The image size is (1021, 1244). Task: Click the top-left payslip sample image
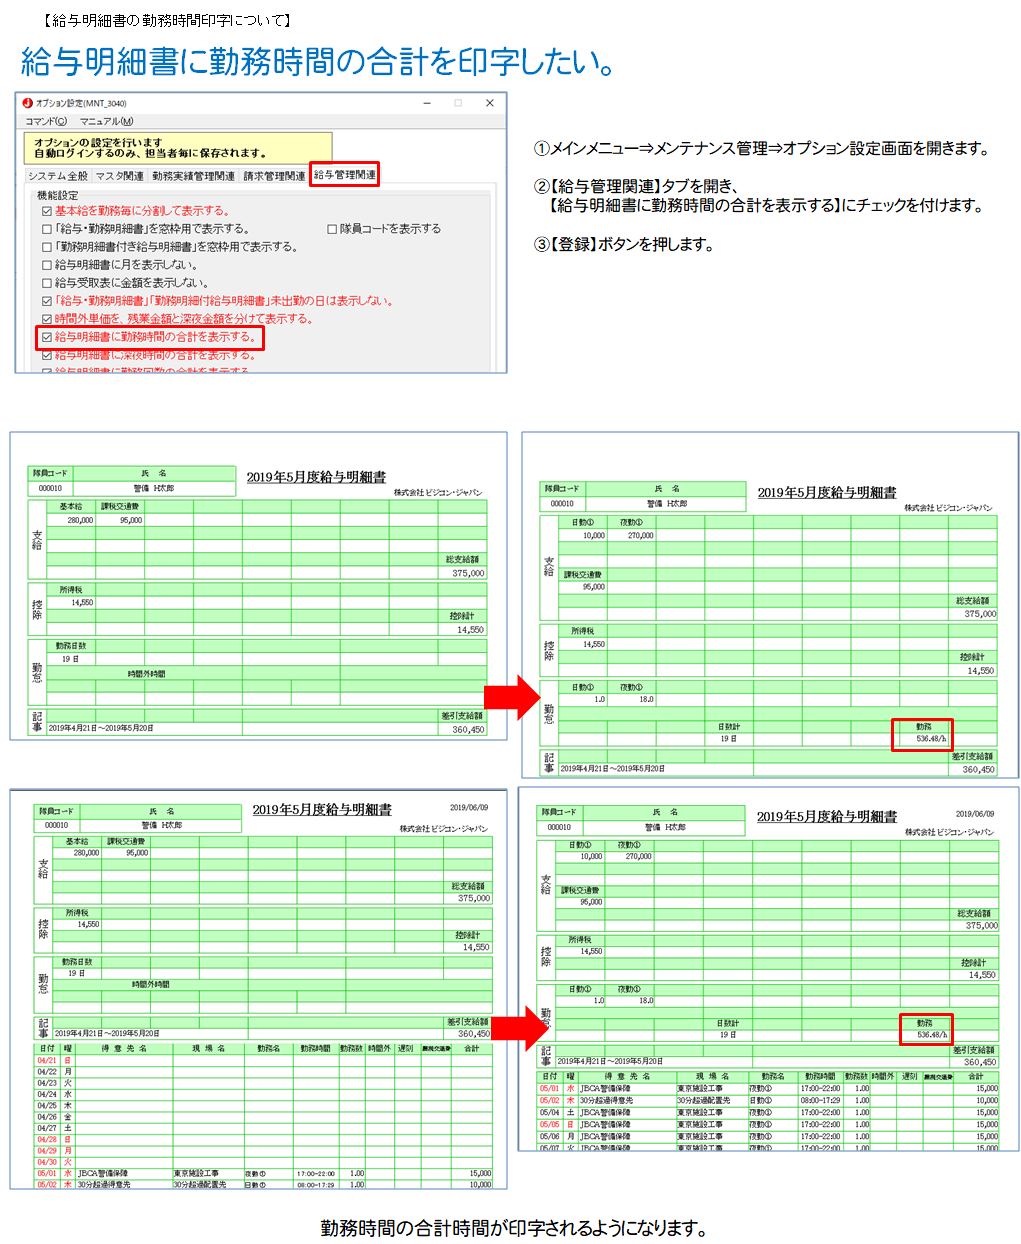[258, 586]
